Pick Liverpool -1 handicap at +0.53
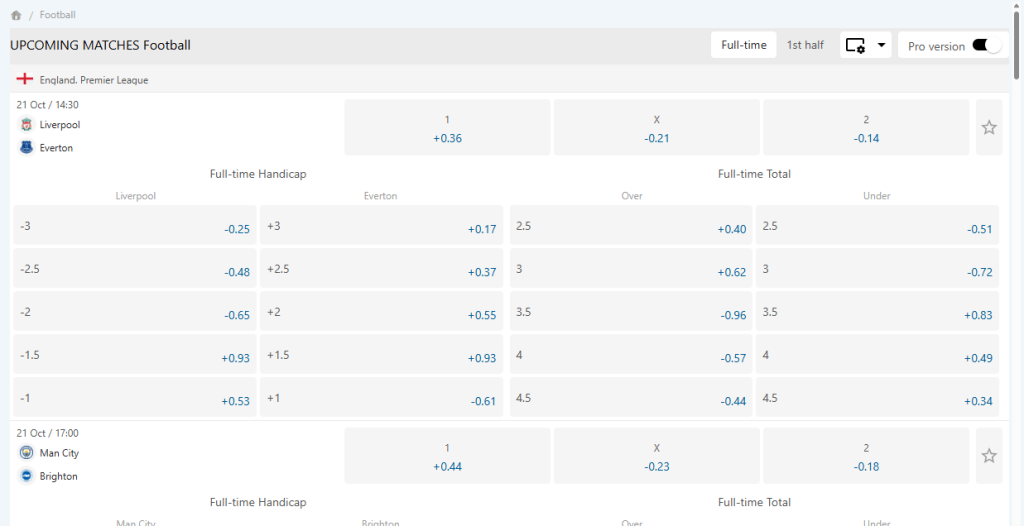 point(135,397)
